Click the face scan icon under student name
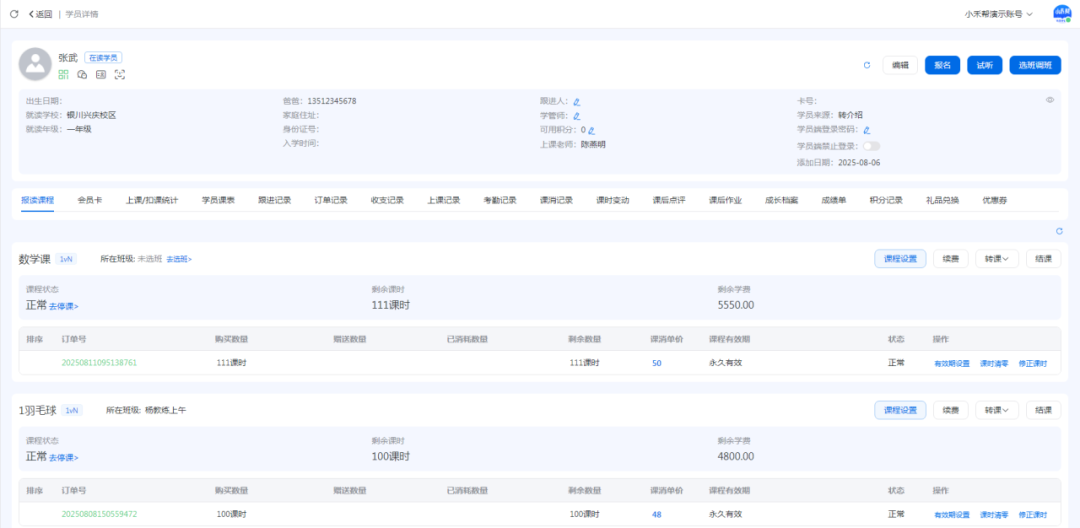The height and width of the screenshot is (528, 1080). click(119, 75)
